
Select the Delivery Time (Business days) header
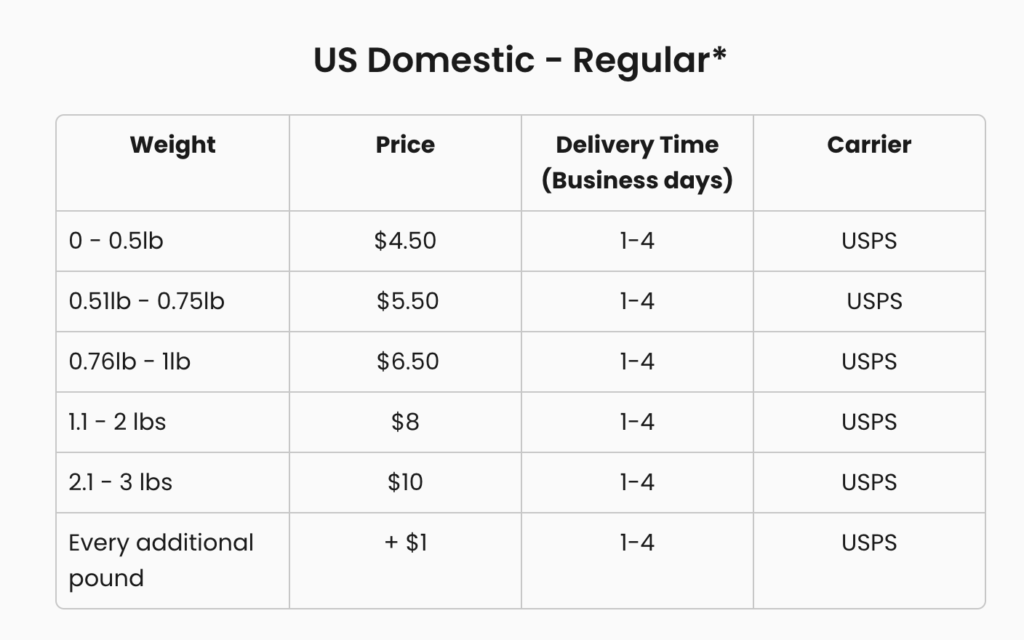(x=637, y=163)
